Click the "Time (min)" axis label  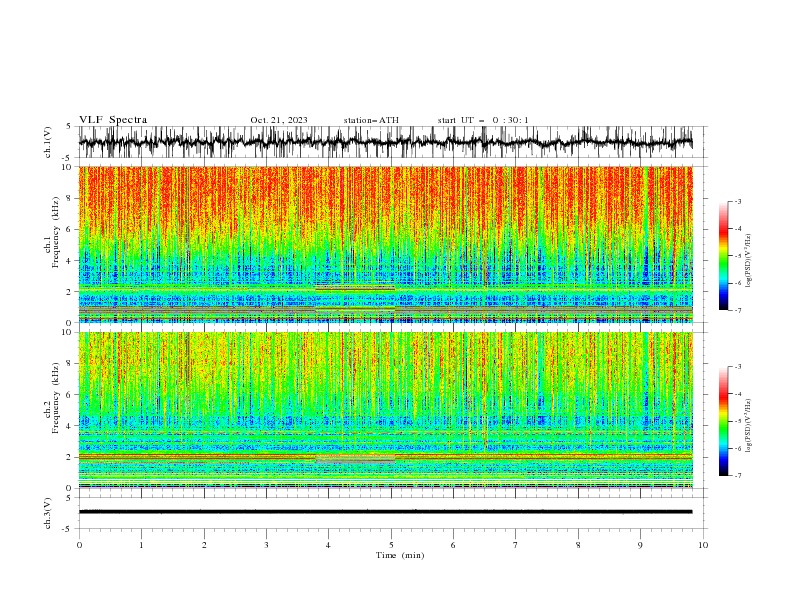(x=400, y=555)
